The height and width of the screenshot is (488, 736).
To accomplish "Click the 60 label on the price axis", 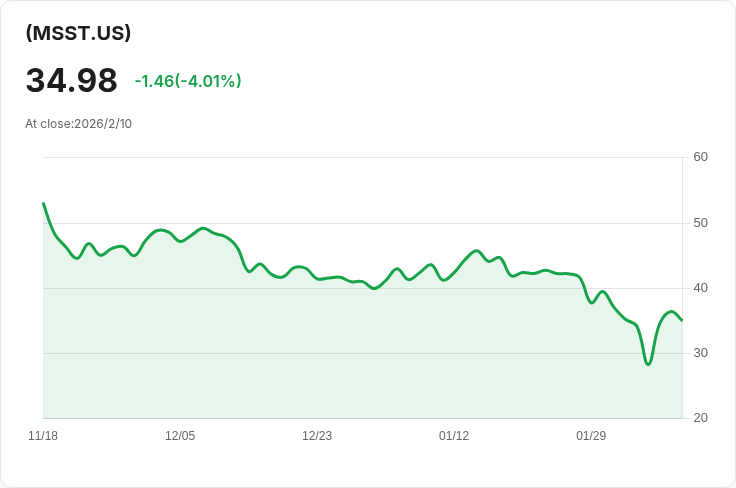I will pos(700,157).
